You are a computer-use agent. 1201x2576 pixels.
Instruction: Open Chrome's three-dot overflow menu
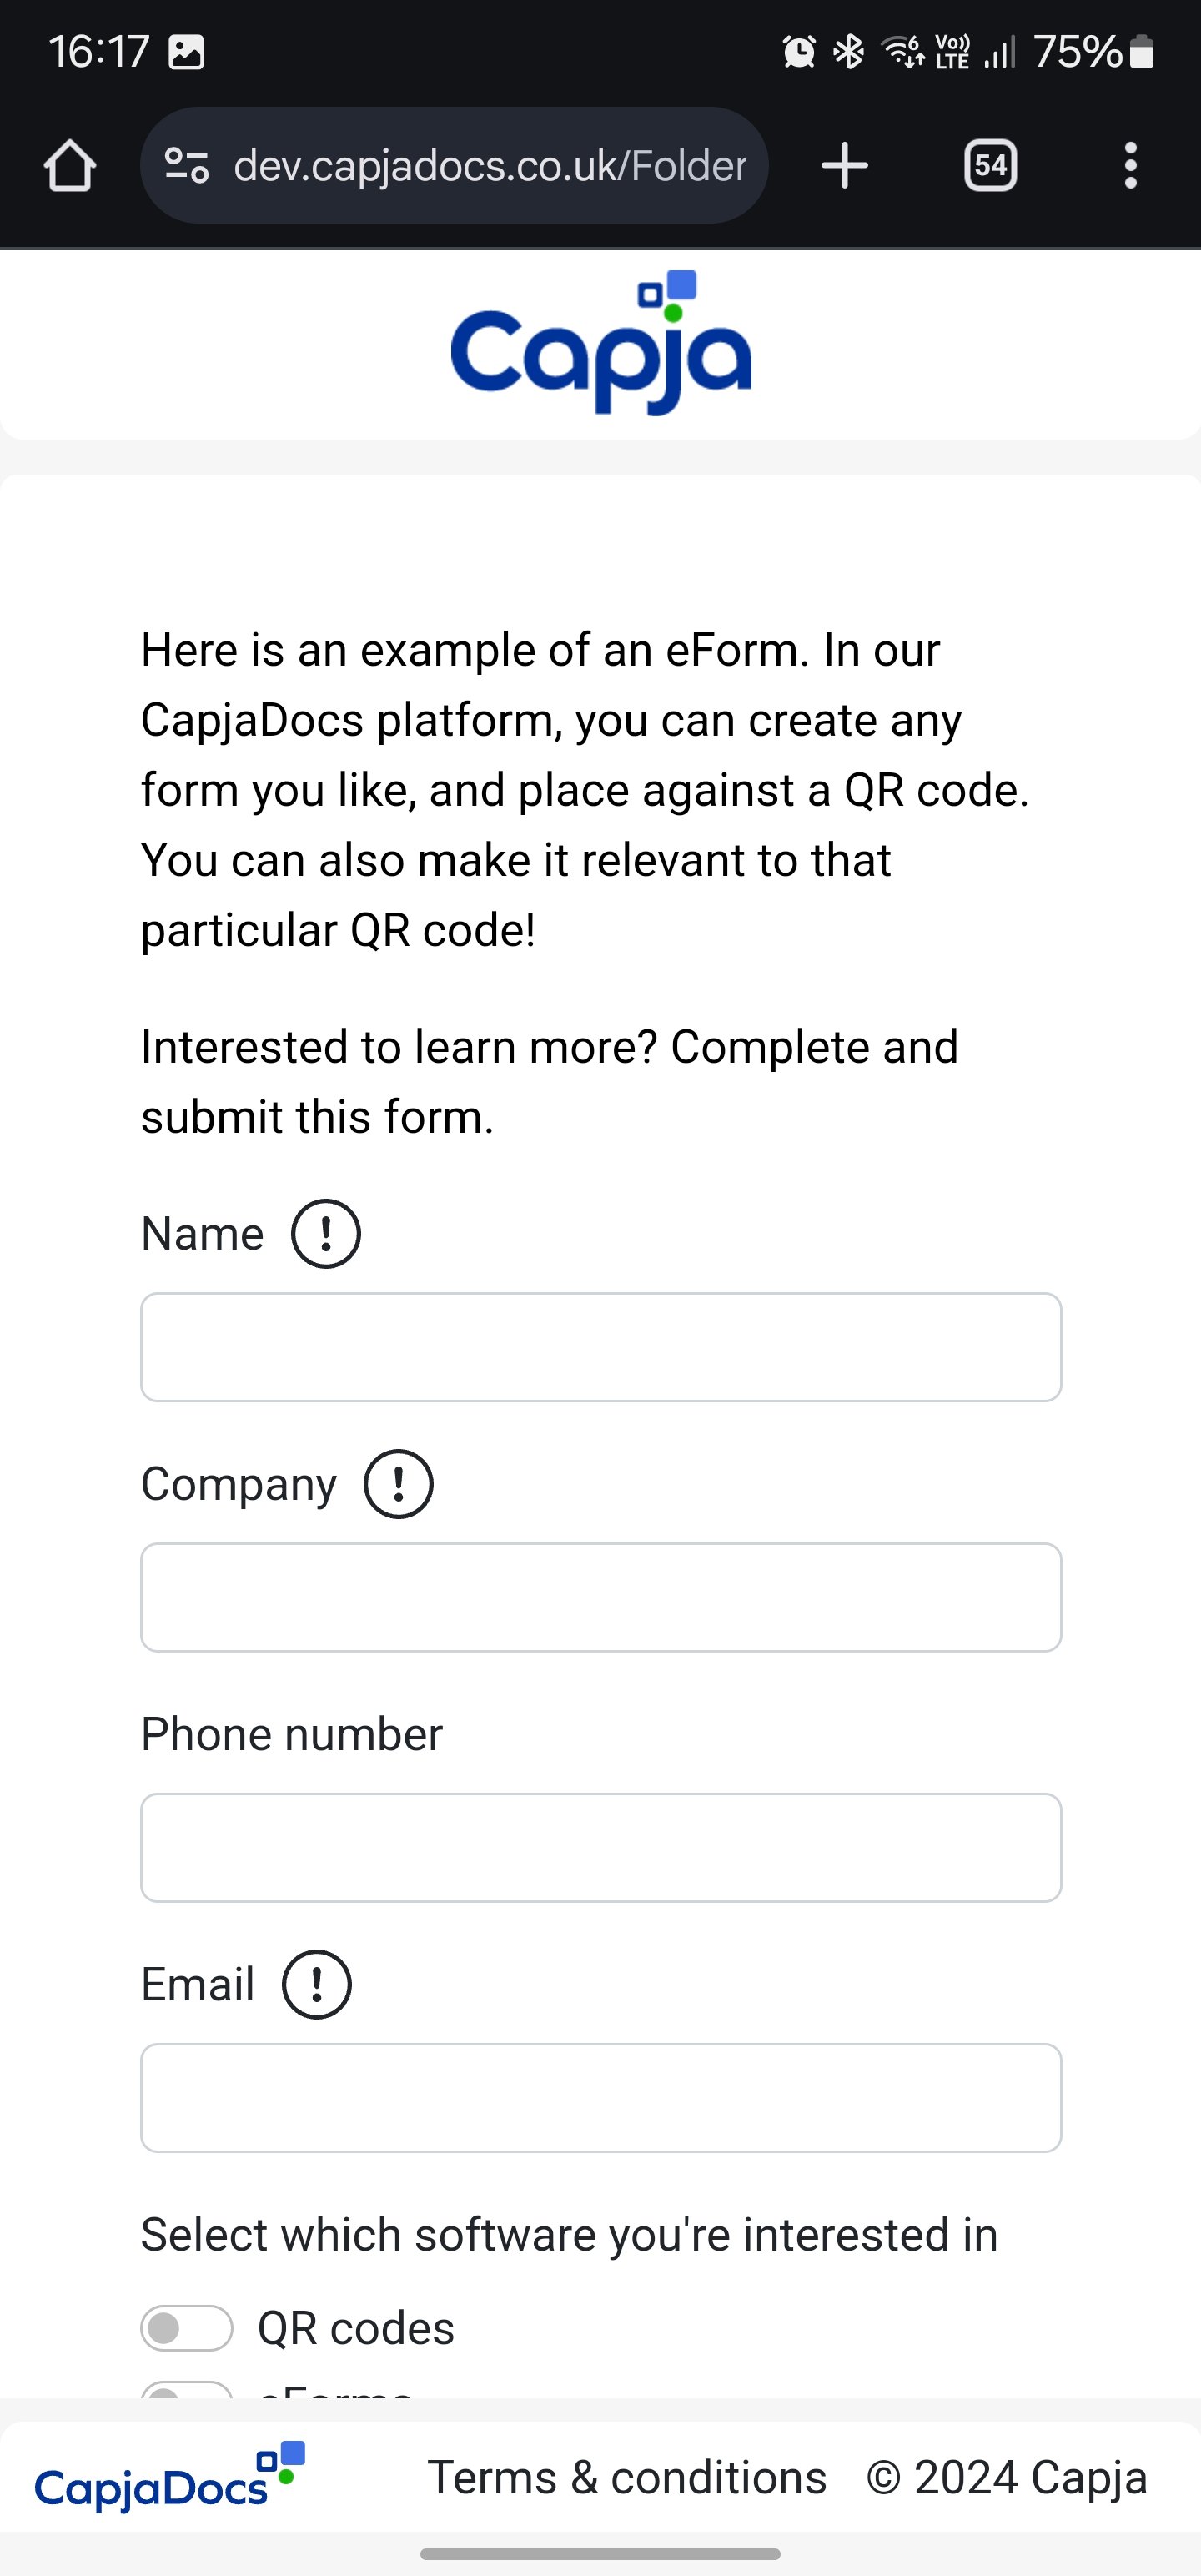(1130, 165)
